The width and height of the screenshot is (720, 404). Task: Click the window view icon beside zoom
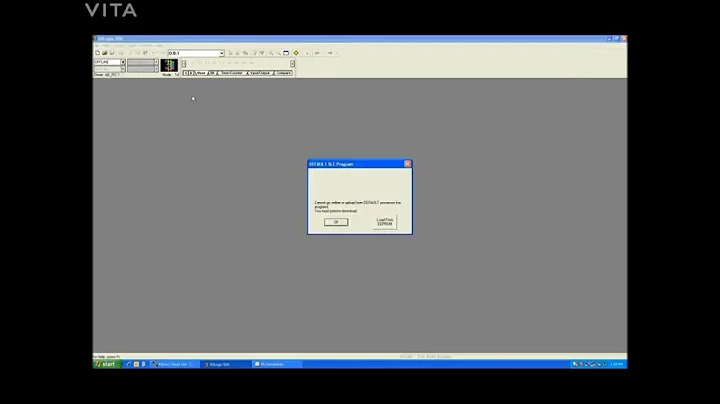pos(286,53)
